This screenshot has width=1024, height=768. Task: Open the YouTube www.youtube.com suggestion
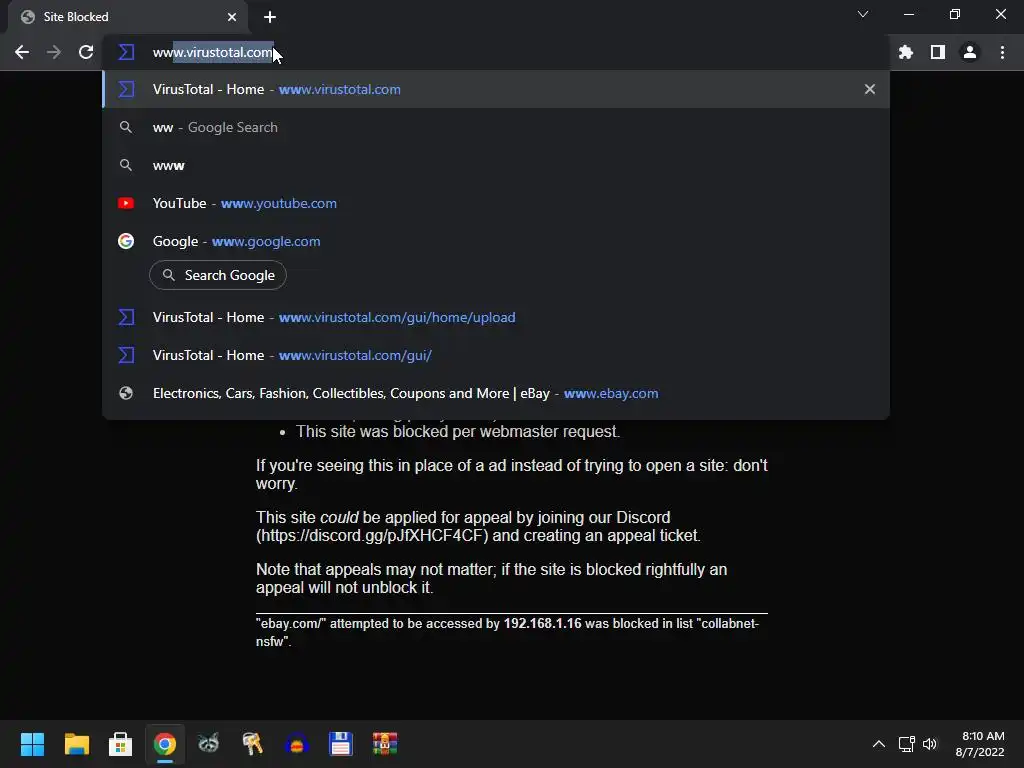(x=496, y=203)
